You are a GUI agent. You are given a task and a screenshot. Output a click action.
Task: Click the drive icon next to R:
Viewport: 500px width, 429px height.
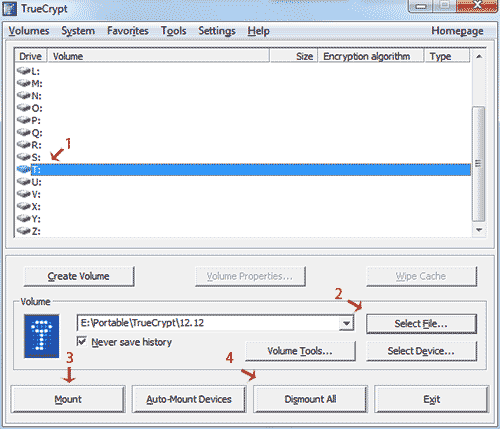[23, 145]
